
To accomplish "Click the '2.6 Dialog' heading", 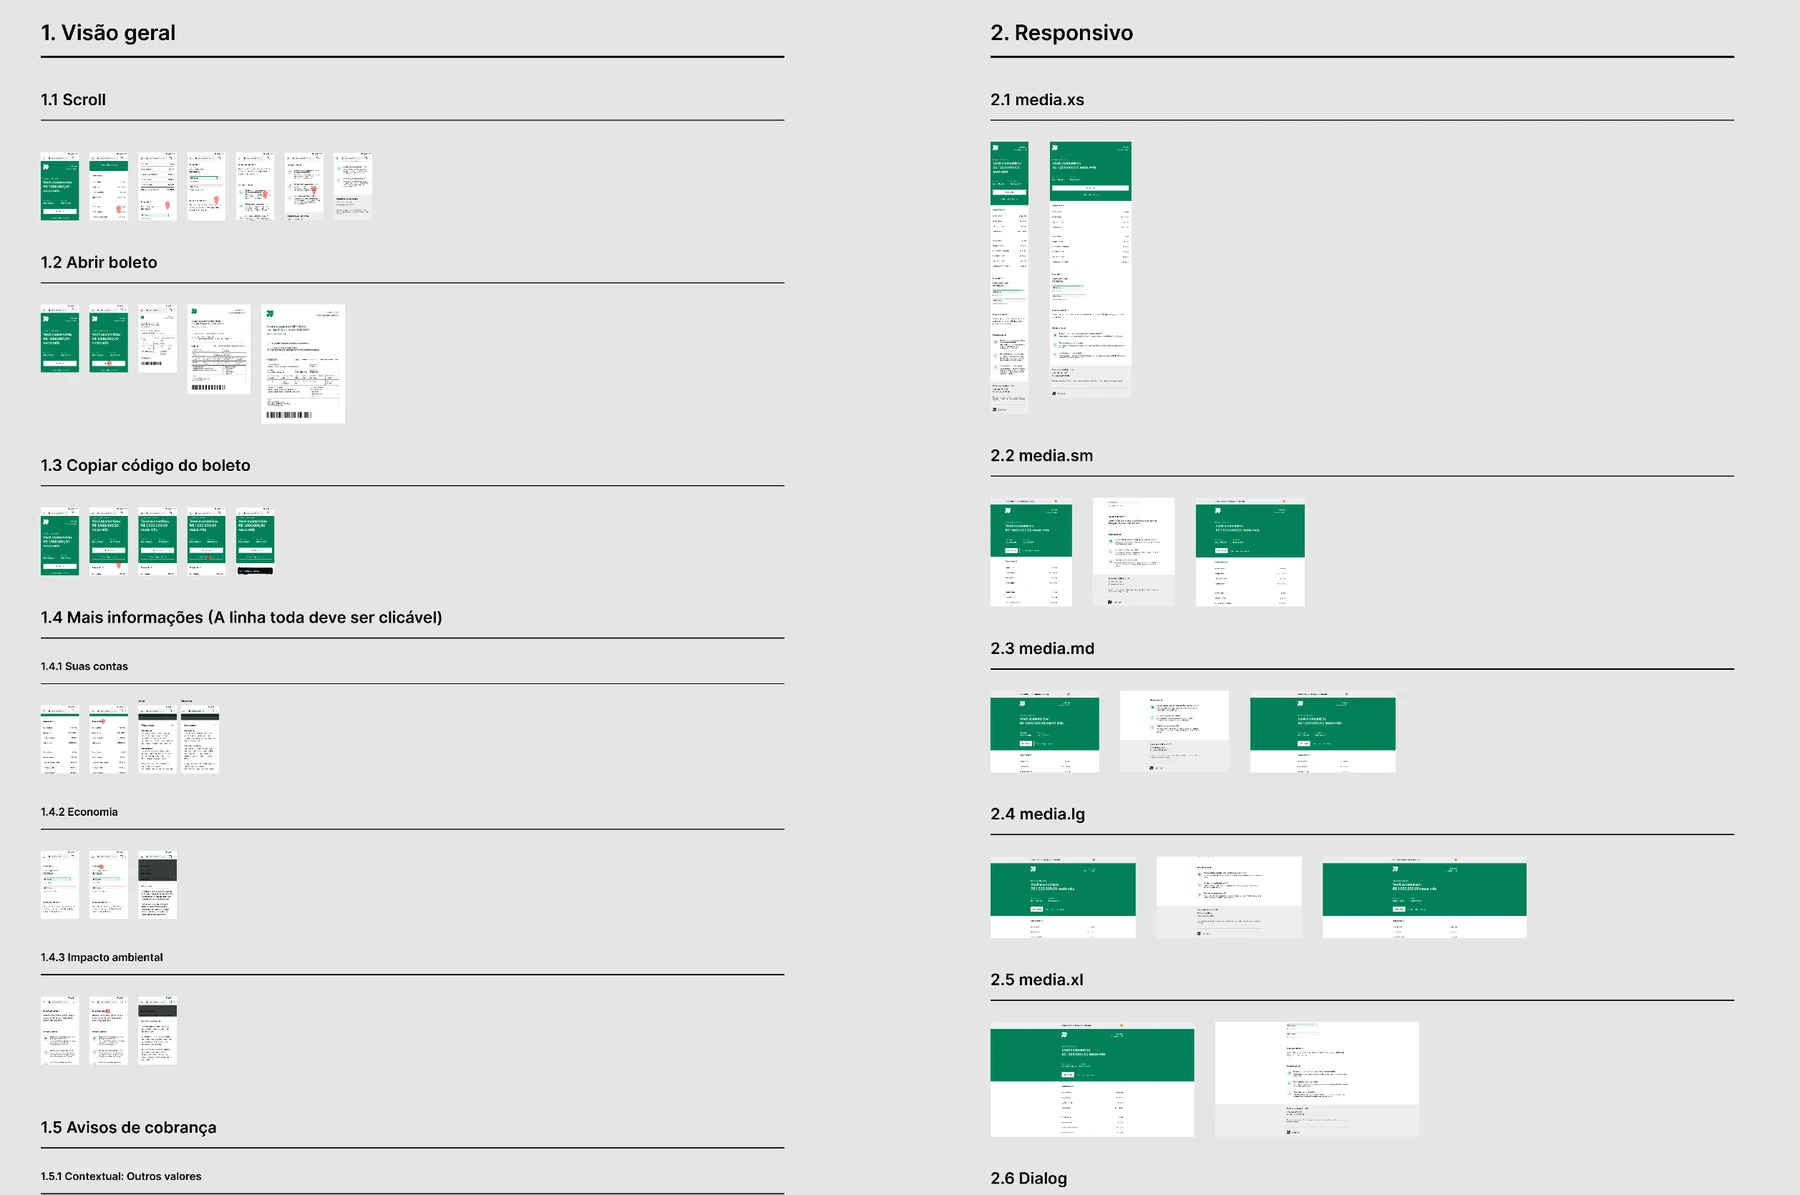I will coord(1029,1178).
